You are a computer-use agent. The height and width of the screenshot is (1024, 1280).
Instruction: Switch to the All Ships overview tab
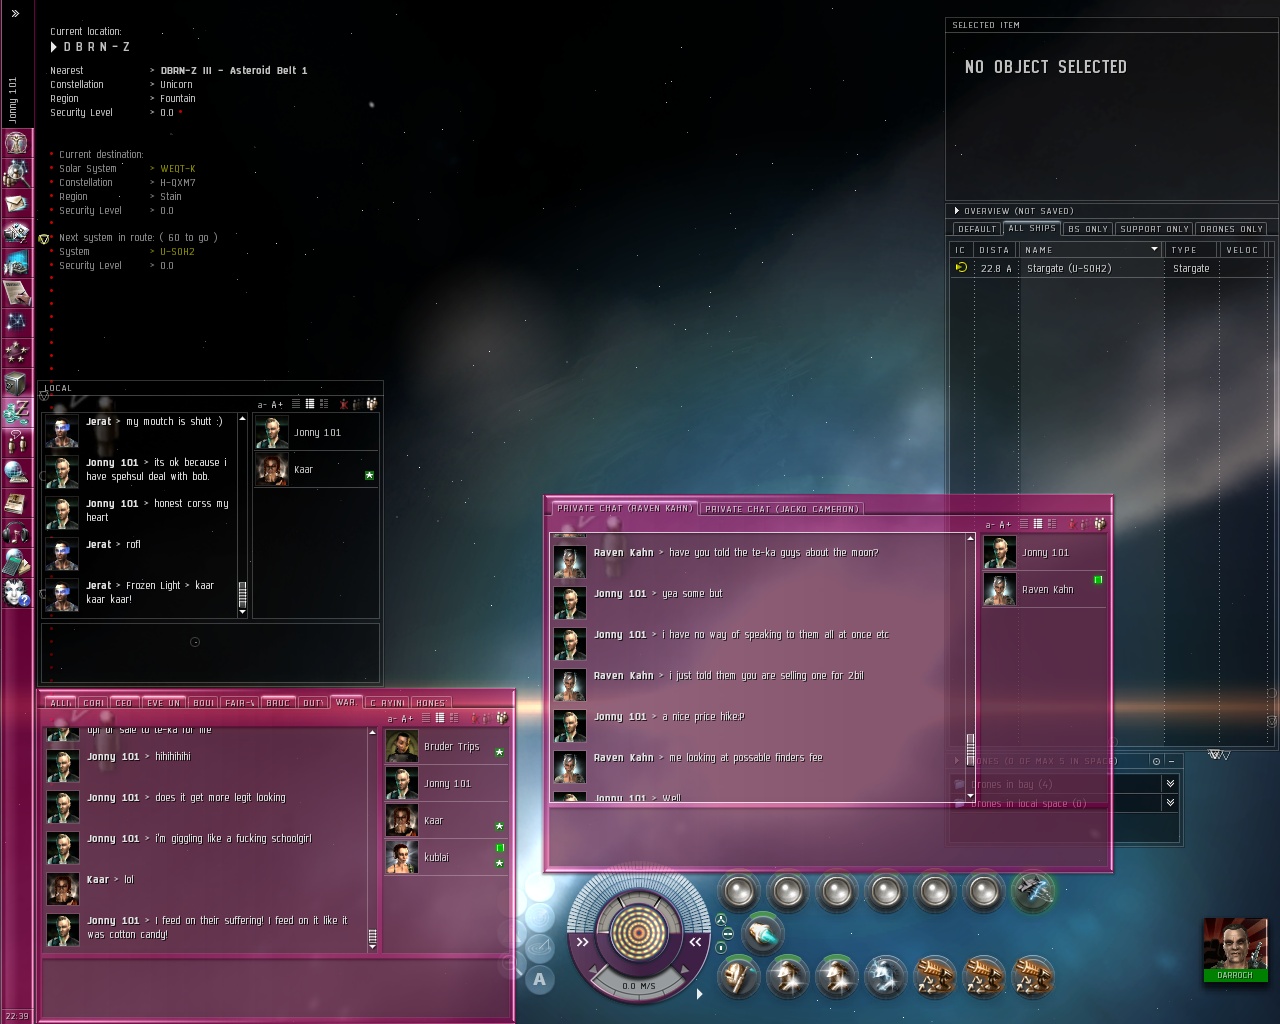pyautogui.click(x=1032, y=228)
